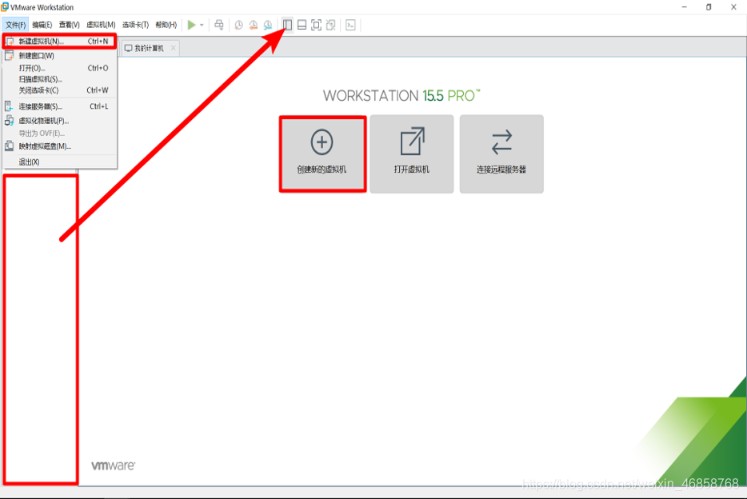Click the 连接远程服务器 tile
Screen dimensions: 747x499
(x=502, y=154)
